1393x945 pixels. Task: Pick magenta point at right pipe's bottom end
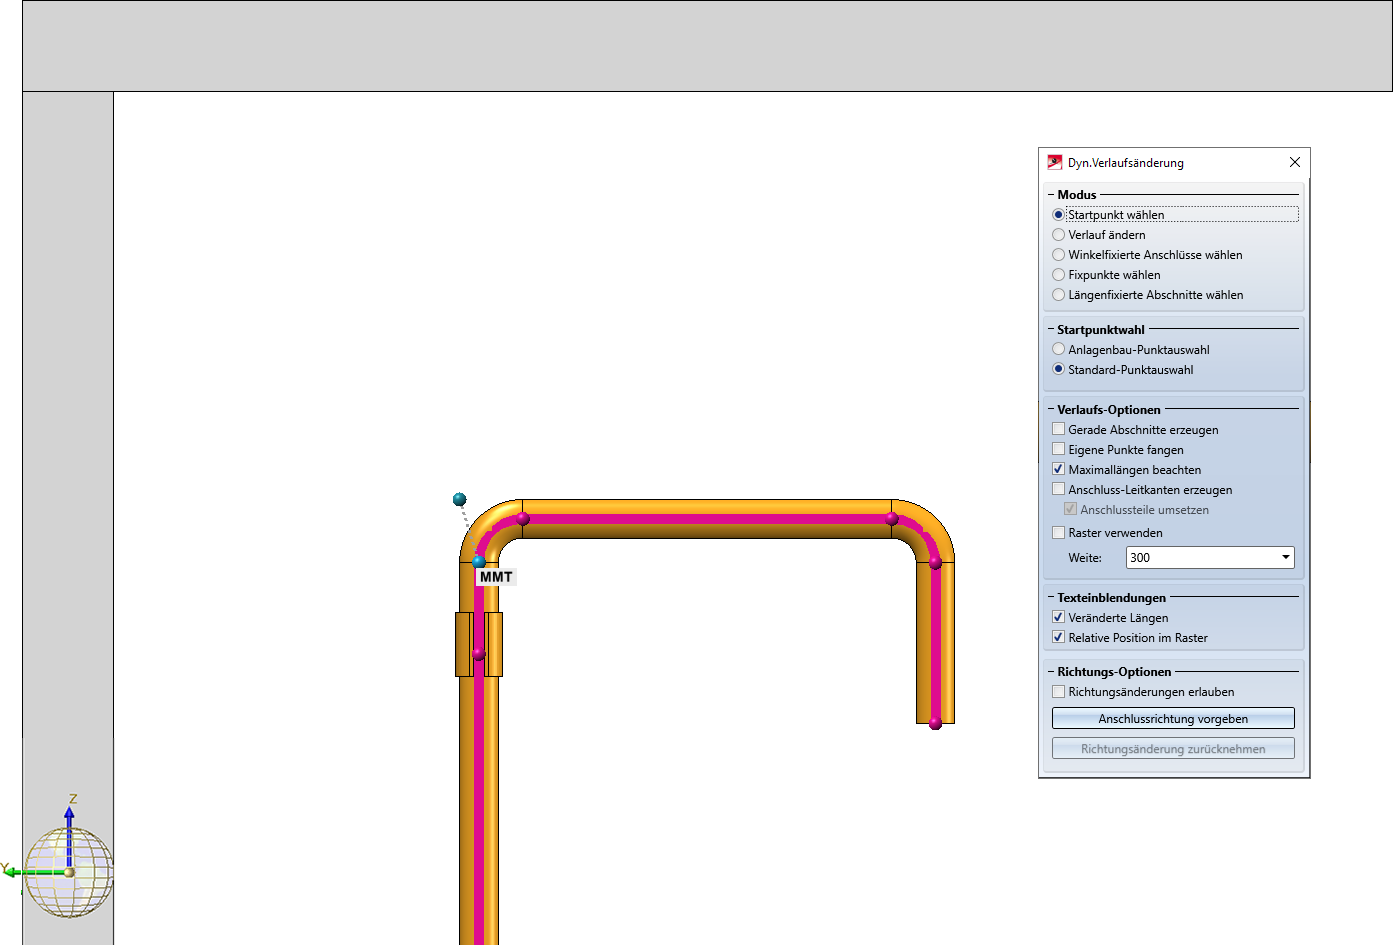coord(935,723)
